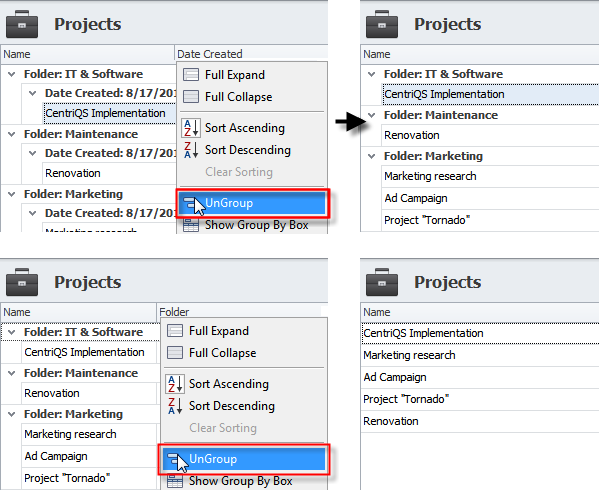Click Full Expand icon under Date Created menu
The width and height of the screenshot is (599, 490).
tap(191, 74)
